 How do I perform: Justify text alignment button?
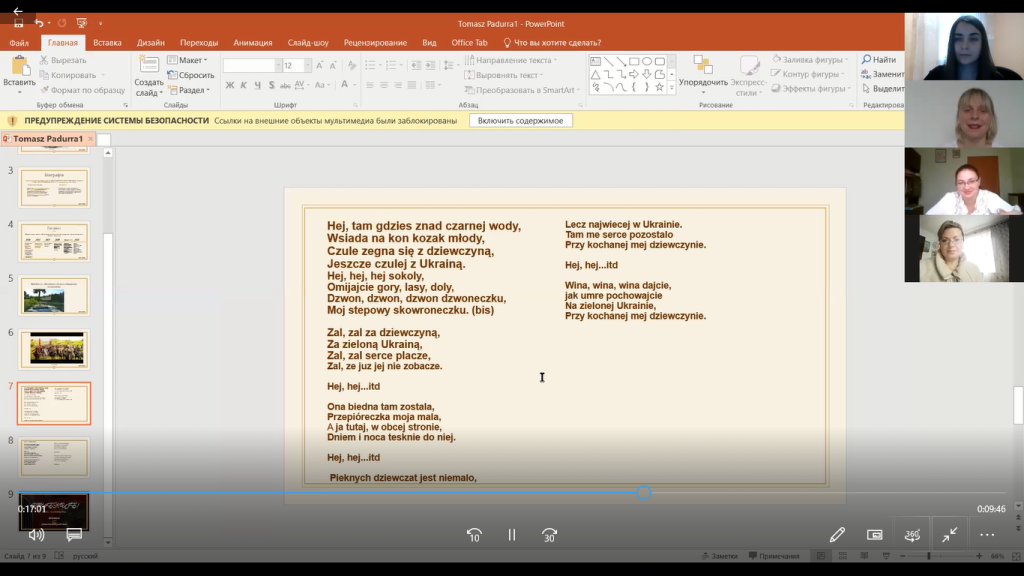coord(411,85)
